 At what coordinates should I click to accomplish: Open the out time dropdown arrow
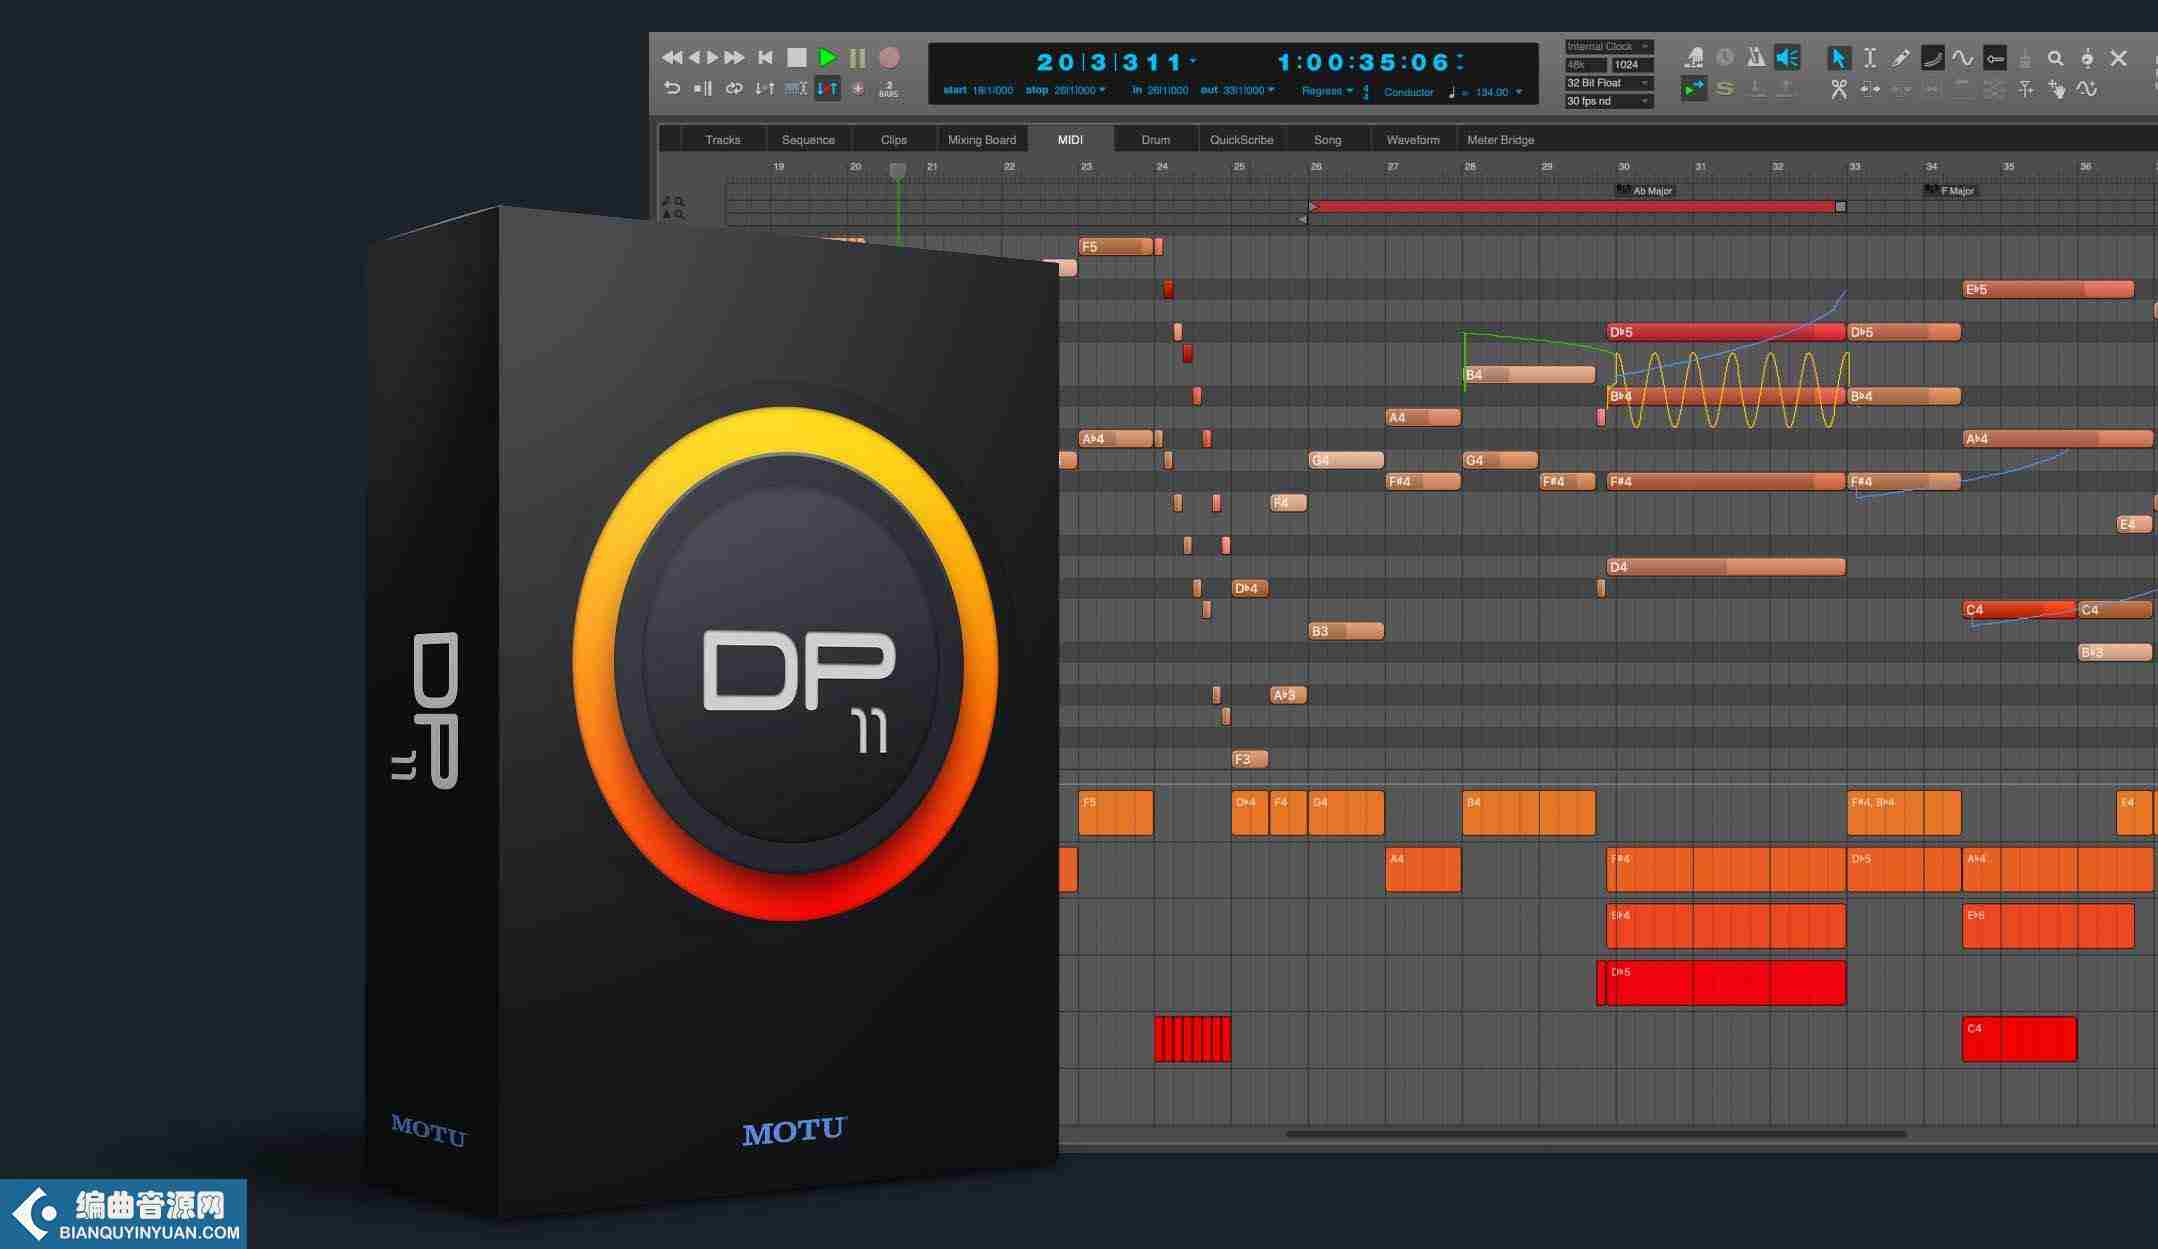1271,90
